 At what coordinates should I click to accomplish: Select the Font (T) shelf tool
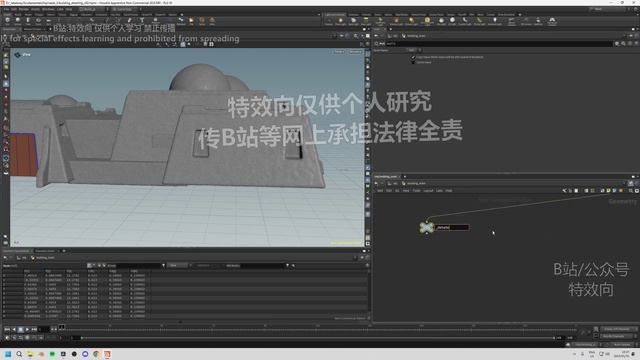(142, 20)
